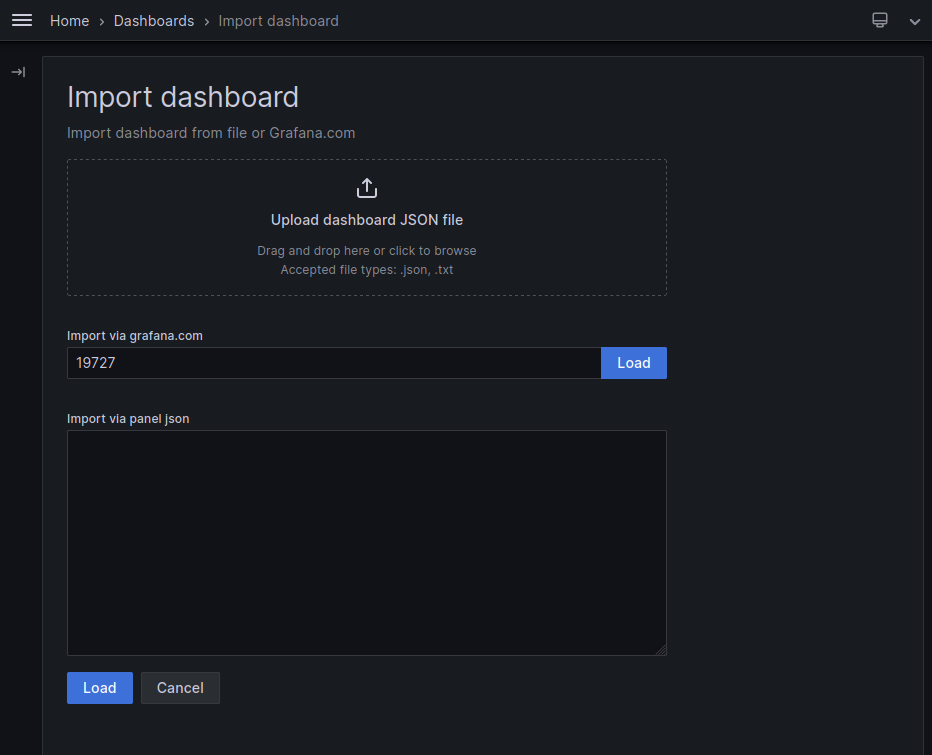Cancel the dashboard import
Screen dimensions: 932x755
pos(180,688)
